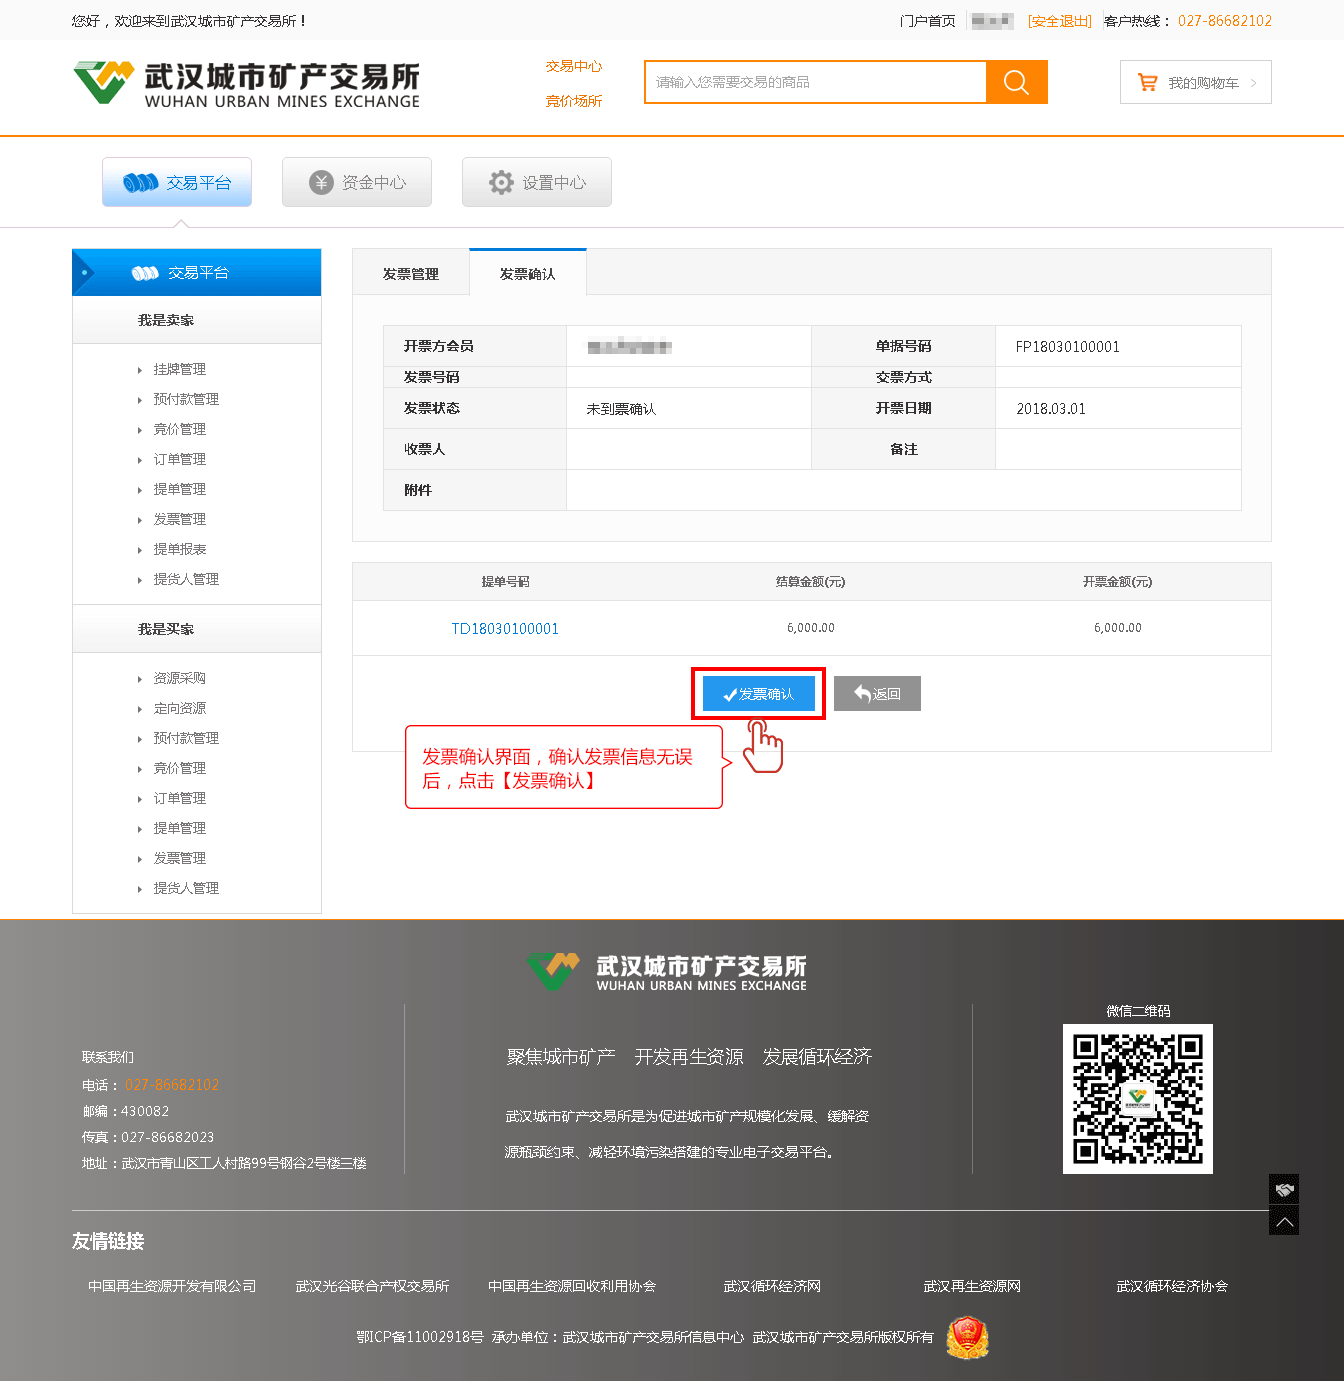Click the product search input field
Screen dimensions: 1344x1381
[815, 82]
